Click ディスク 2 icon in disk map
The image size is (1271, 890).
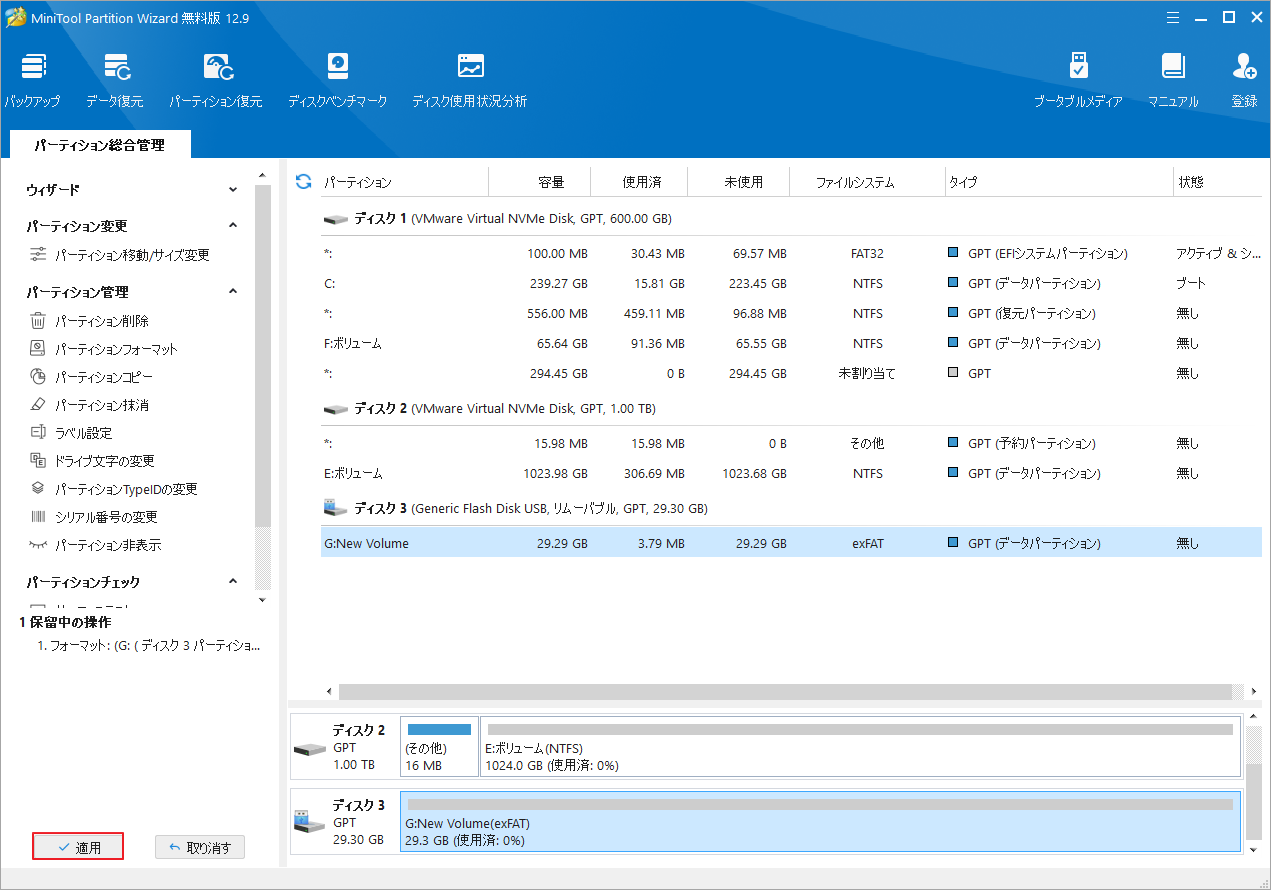(310, 749)
